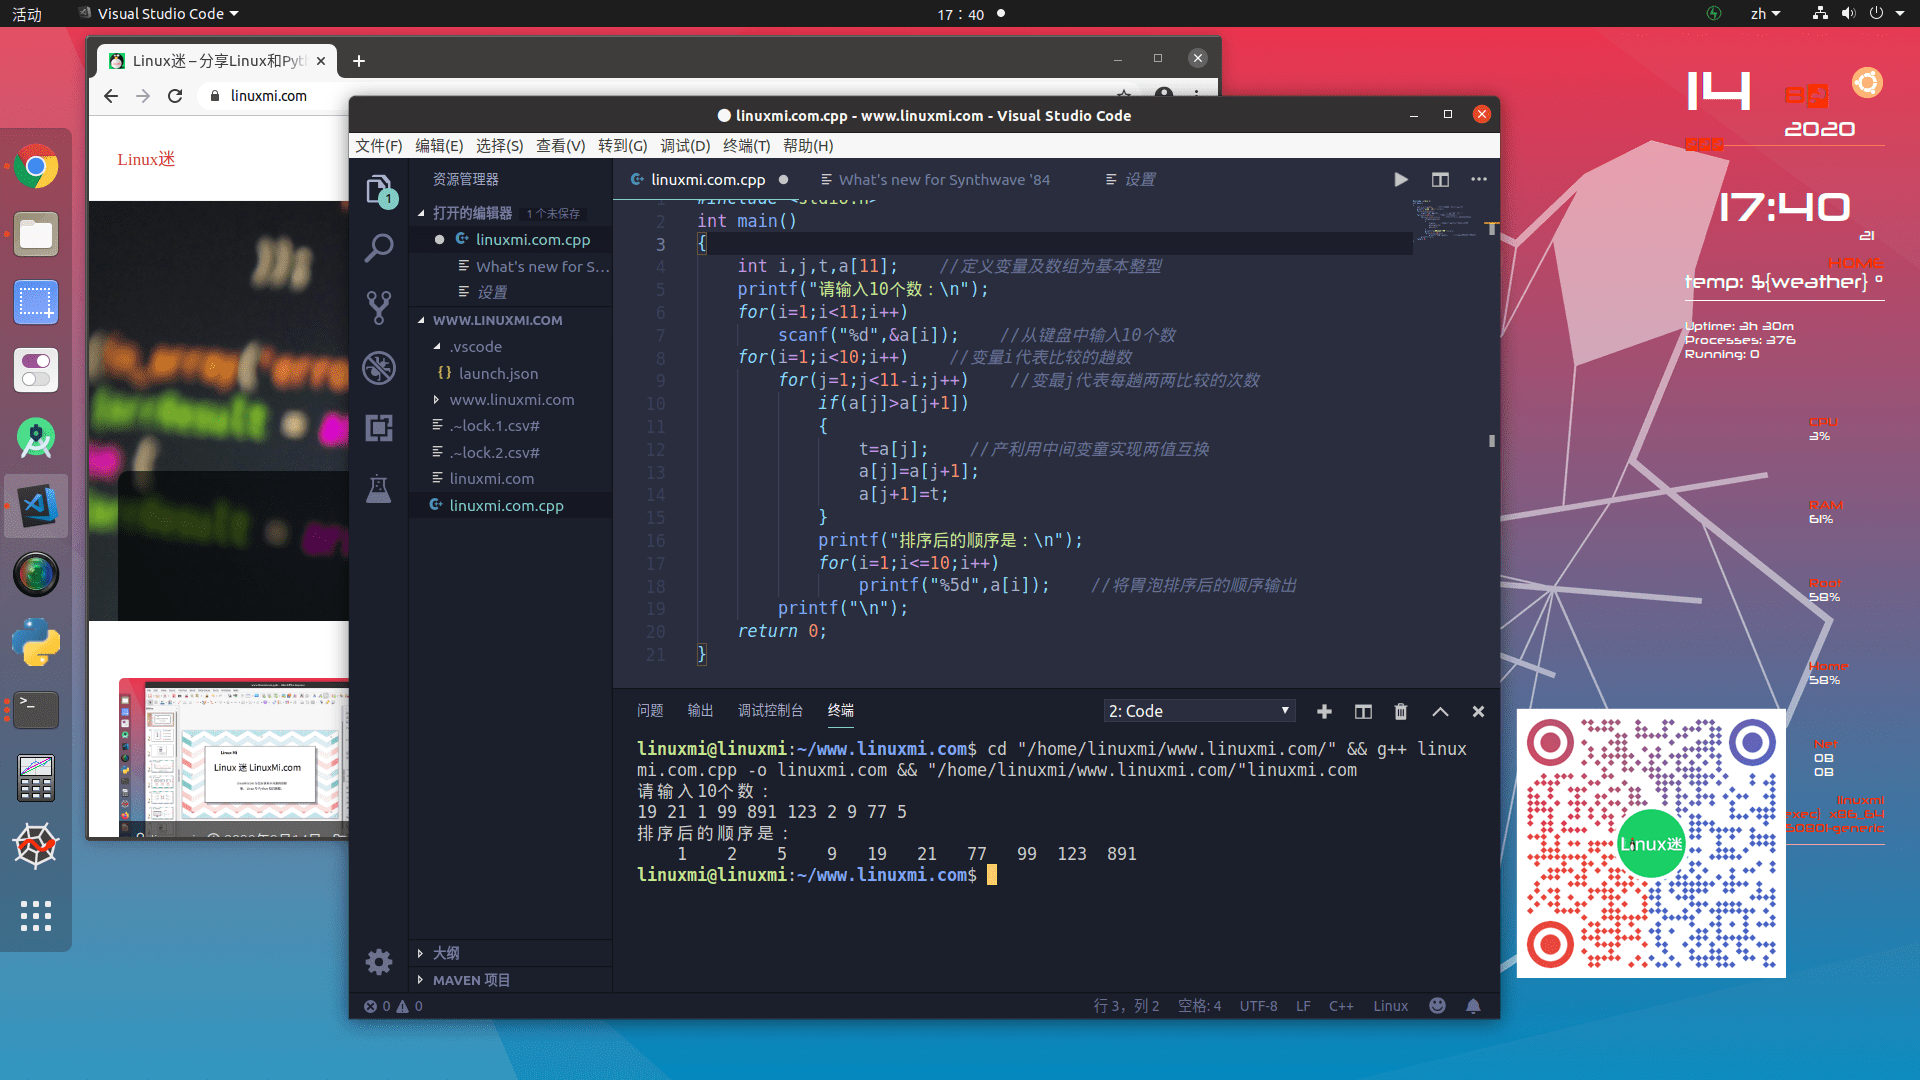Open the 终端 menu in the menu bar

(x=746, y=146)
